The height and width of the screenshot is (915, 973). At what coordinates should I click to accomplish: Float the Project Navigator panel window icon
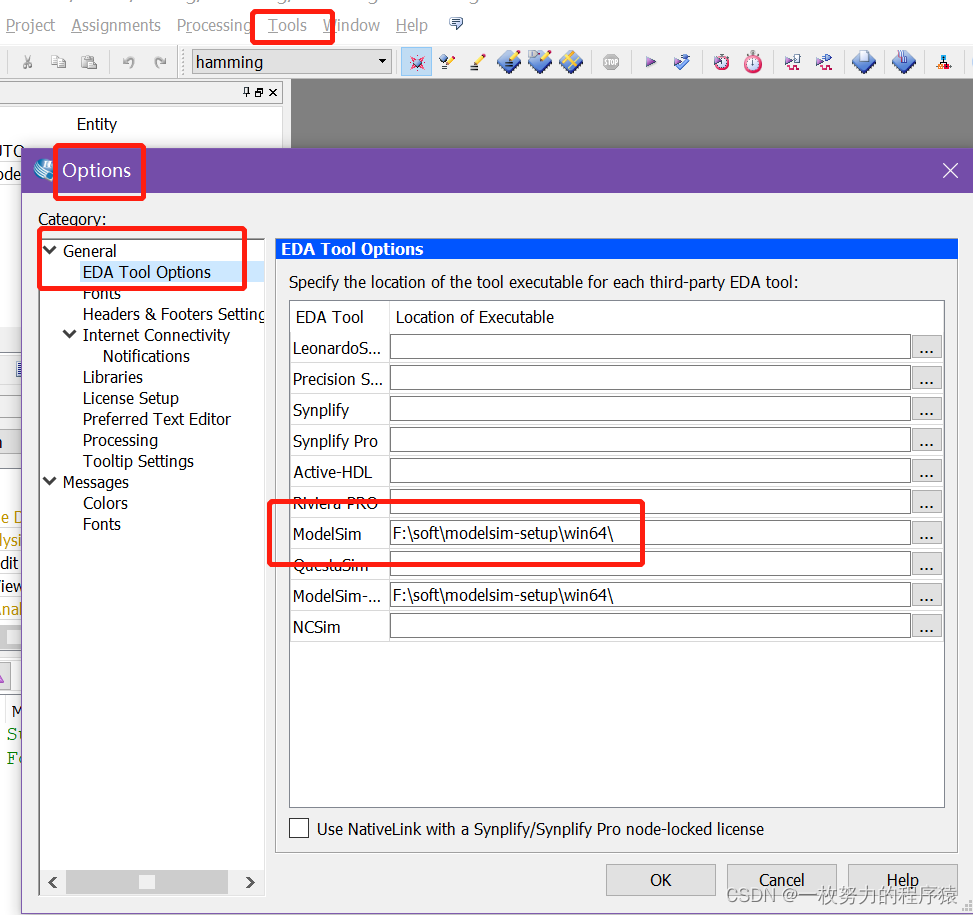pyautogui.click(x=259, y=92)
